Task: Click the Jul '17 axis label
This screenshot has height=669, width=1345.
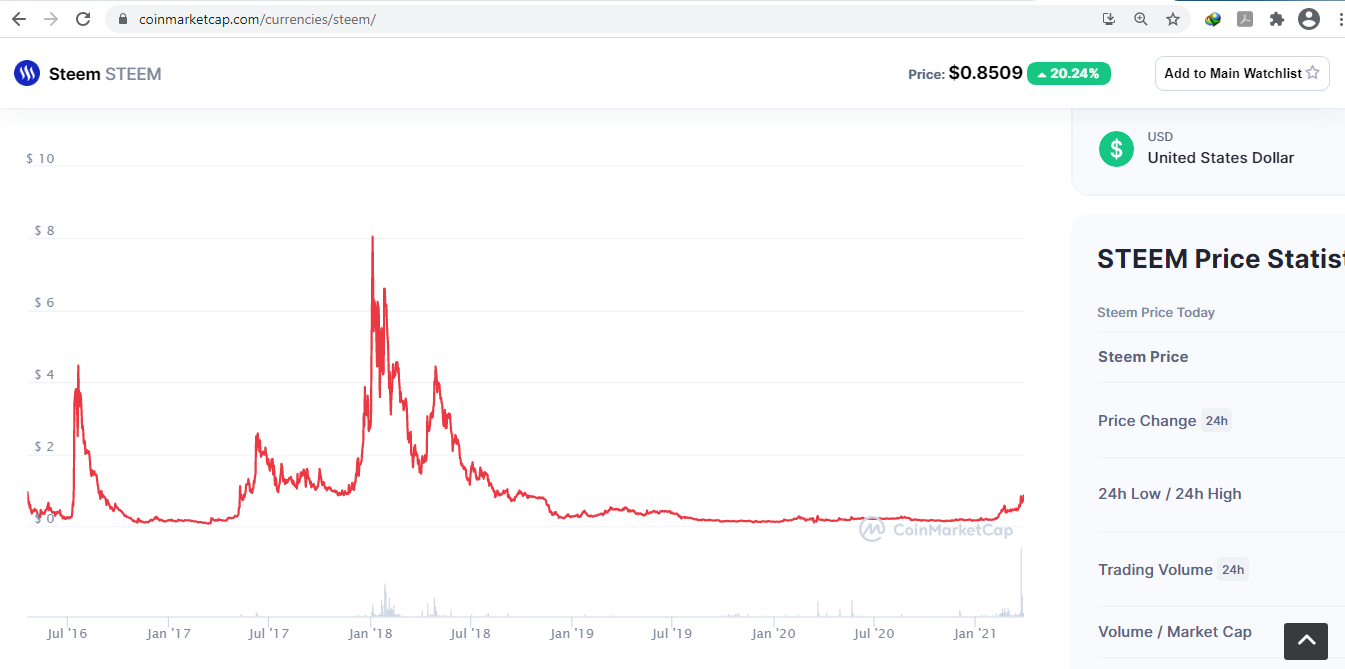Action: tap(269, 633)
